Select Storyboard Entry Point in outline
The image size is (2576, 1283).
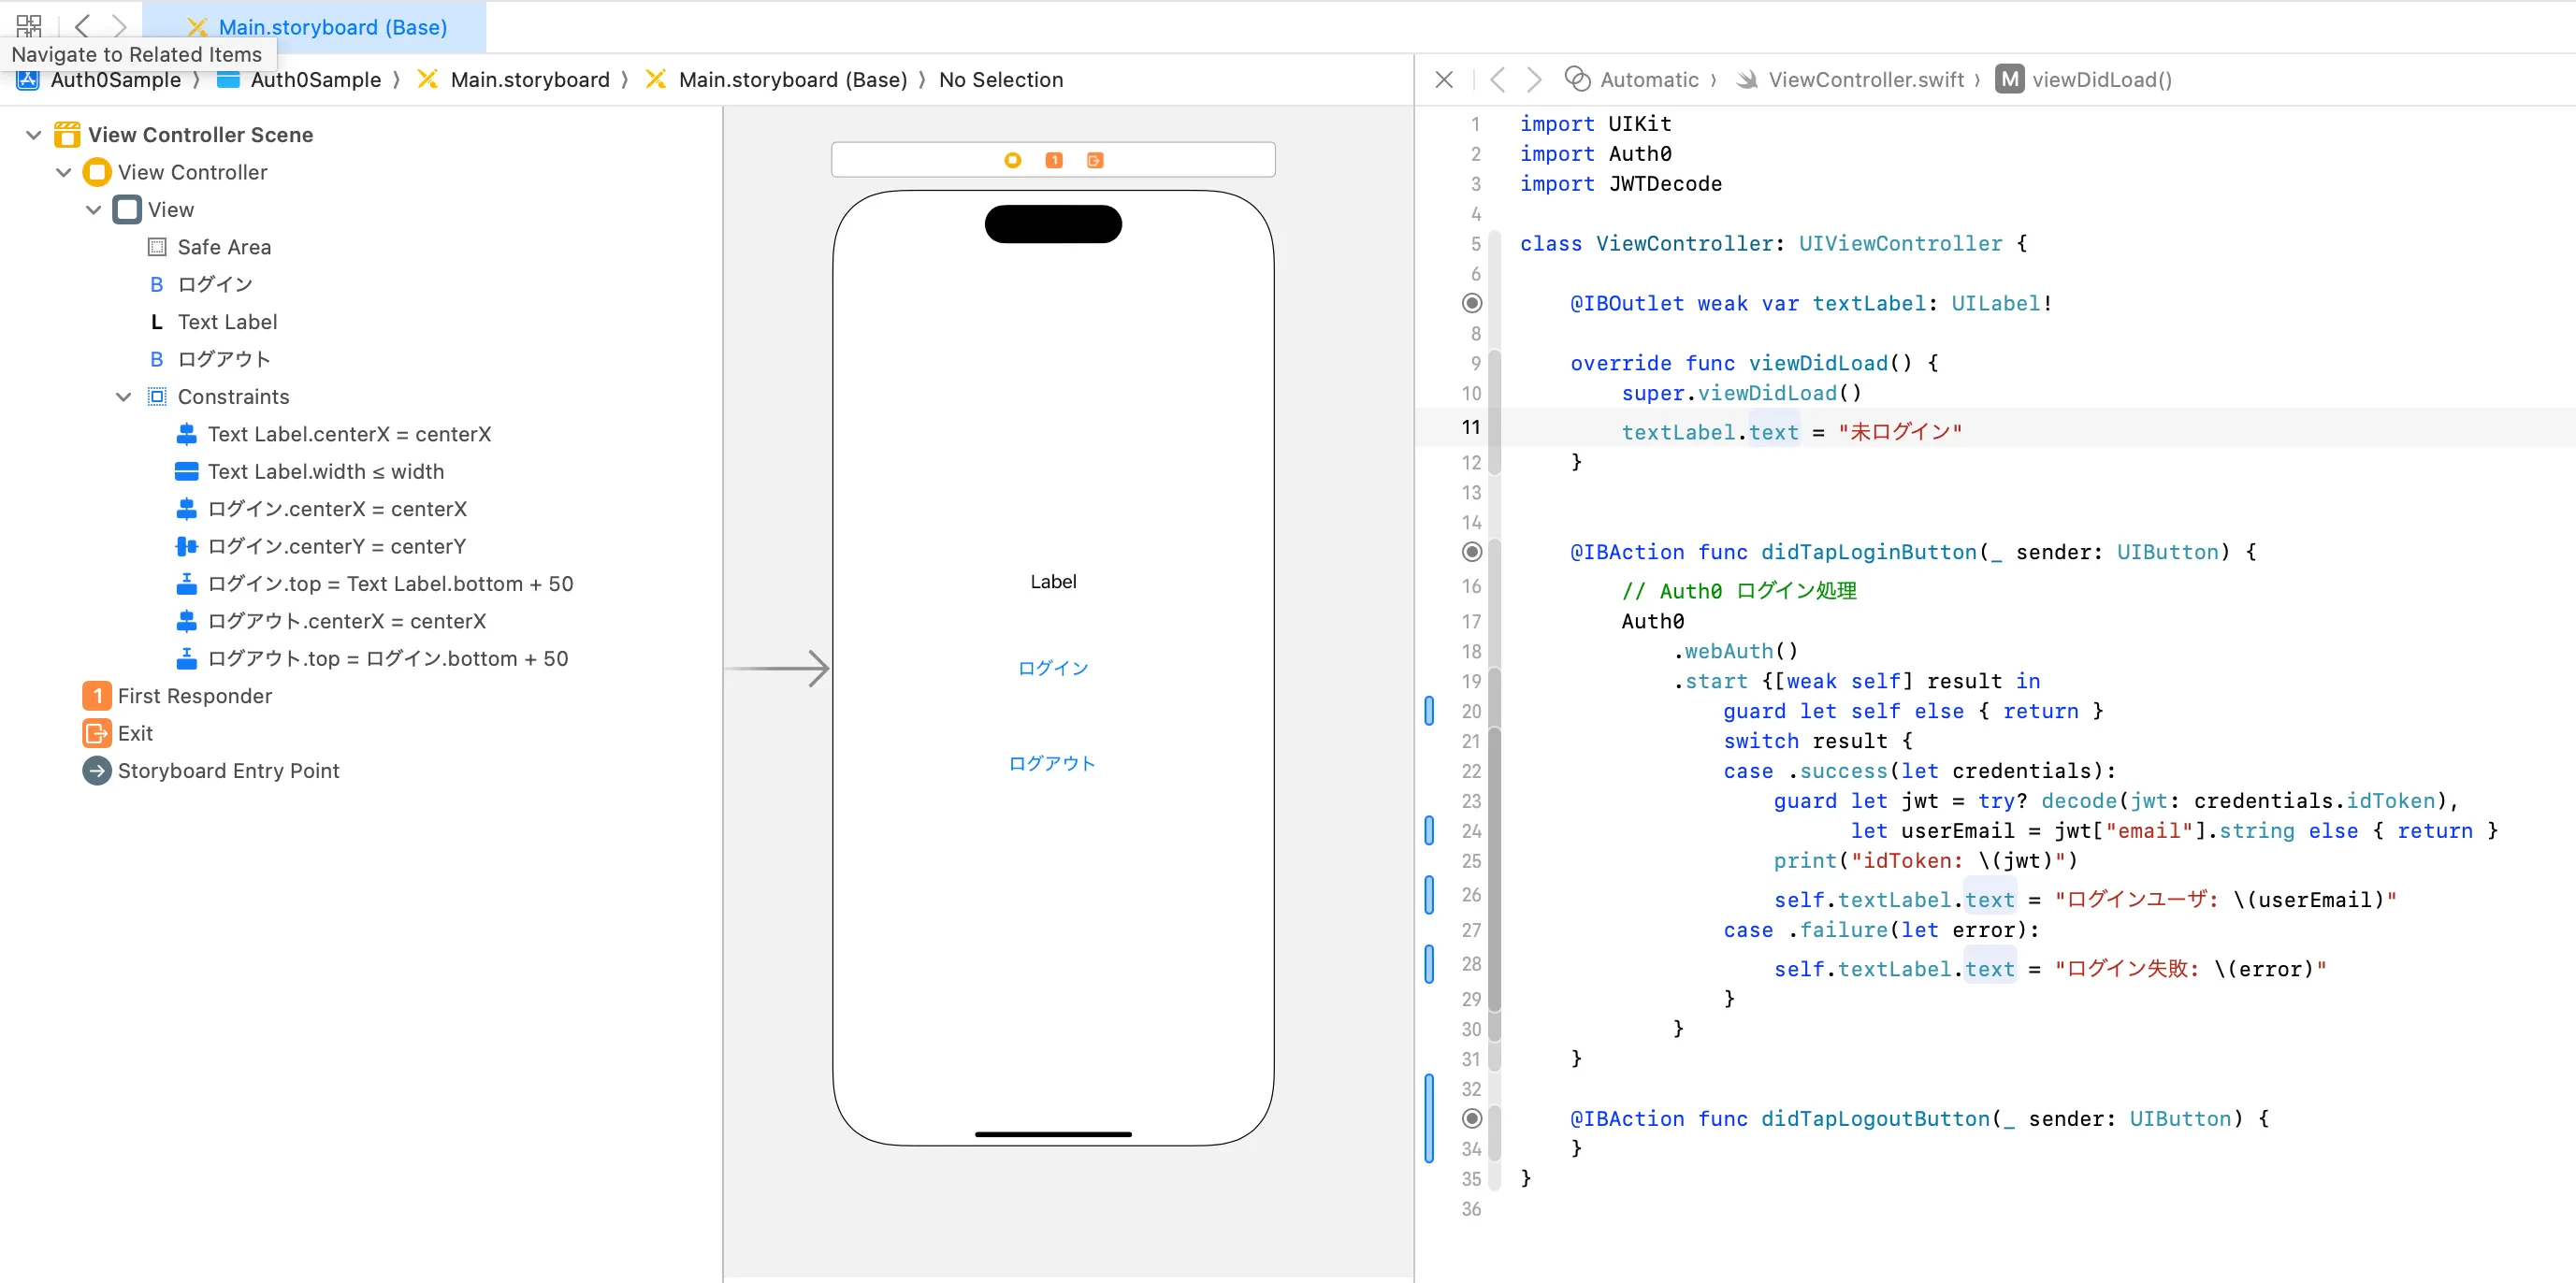[x=228, y=770]
